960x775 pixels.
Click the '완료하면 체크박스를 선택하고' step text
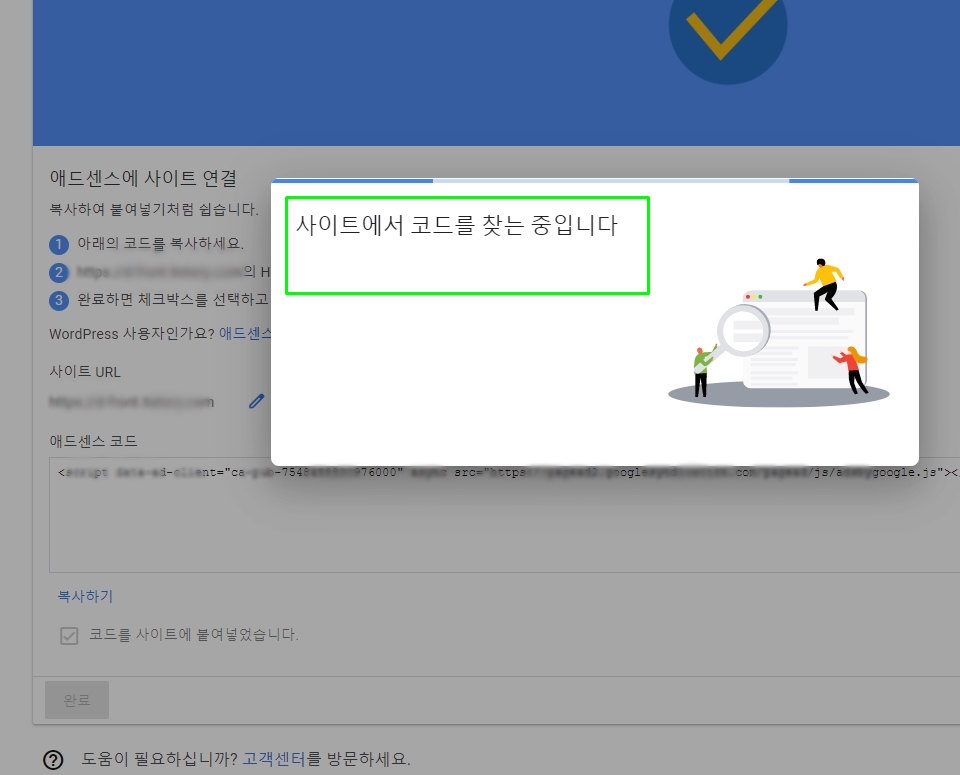click(x=173, y=299)
